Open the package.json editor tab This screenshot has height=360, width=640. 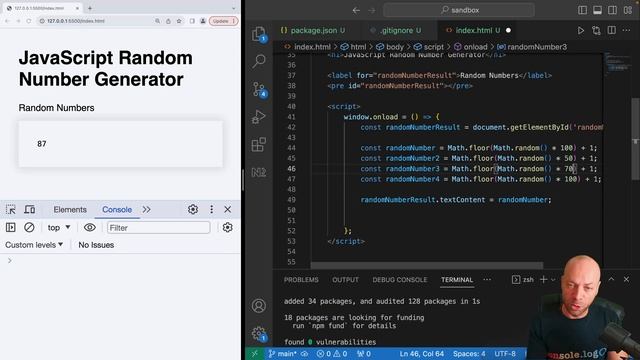313,31
